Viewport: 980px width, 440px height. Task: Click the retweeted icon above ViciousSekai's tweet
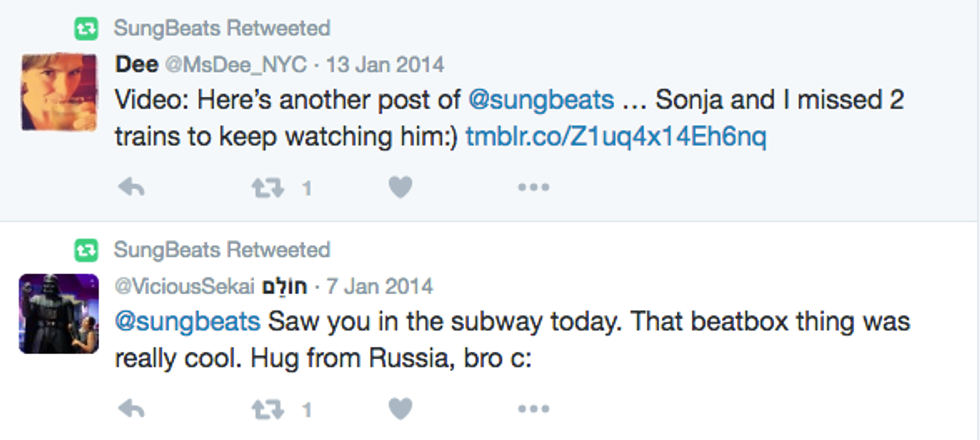[87, 249]
